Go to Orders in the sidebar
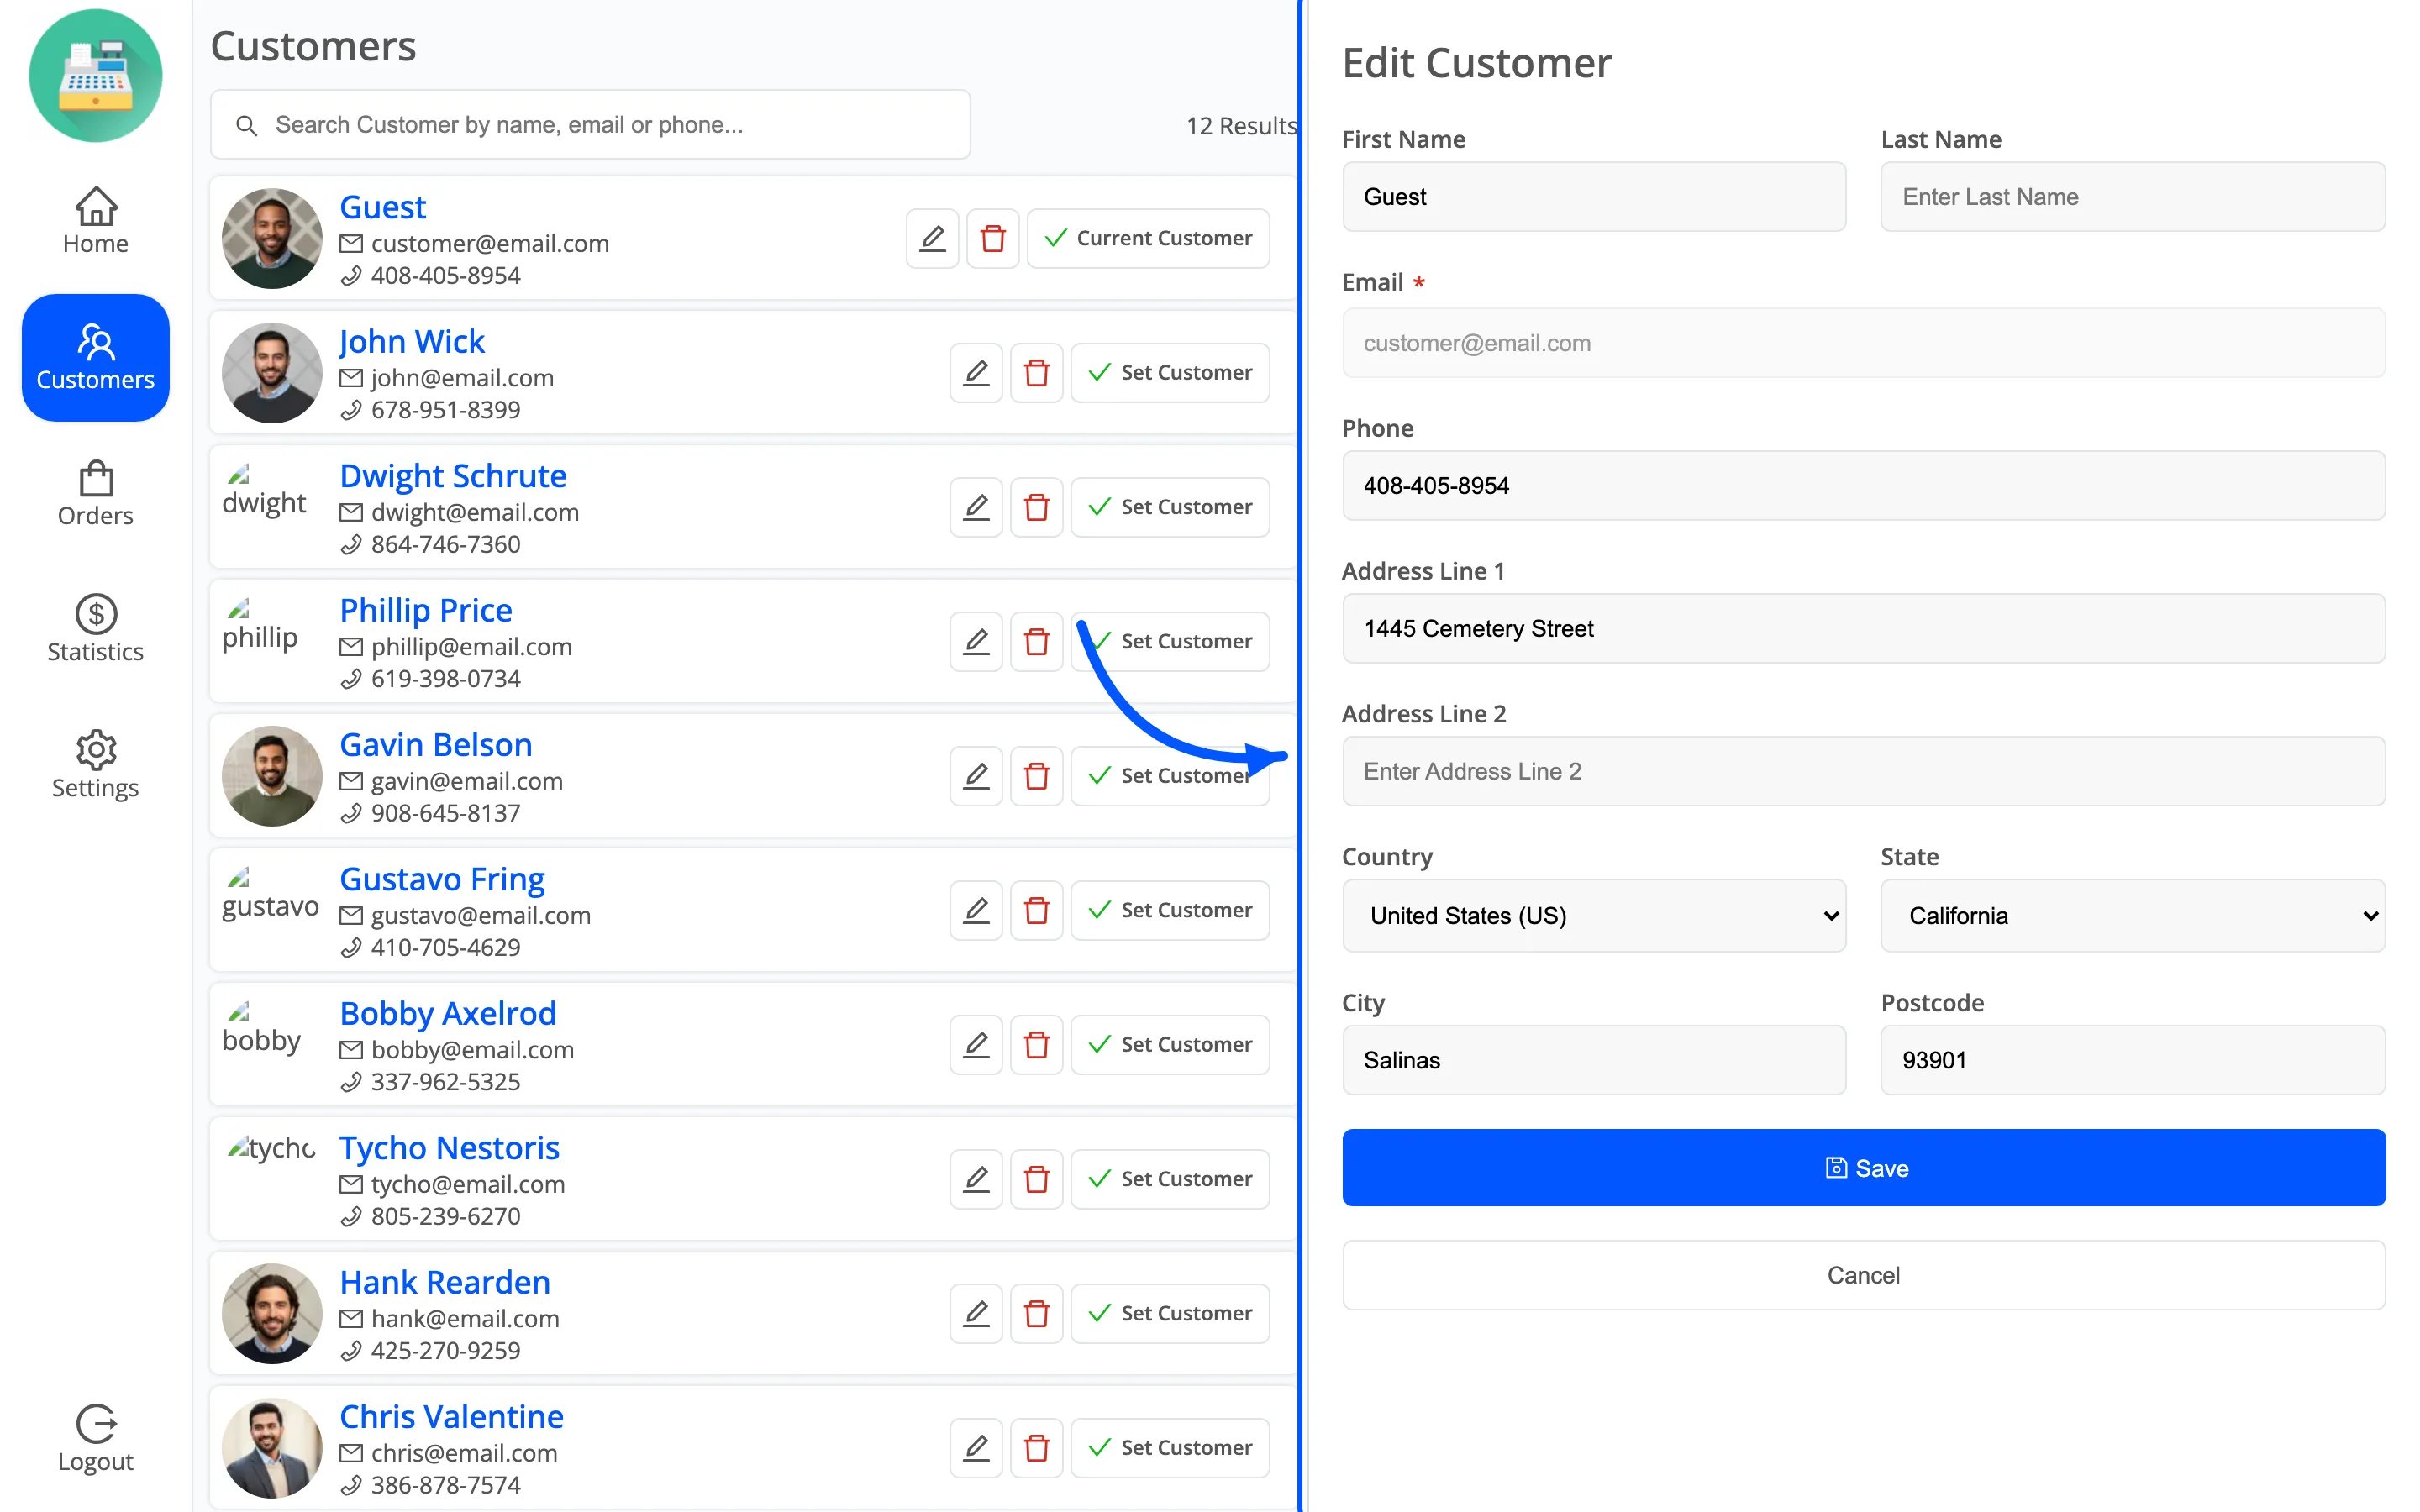The height and width of the screenshot is (1512, 2420). tap(96, 493)
